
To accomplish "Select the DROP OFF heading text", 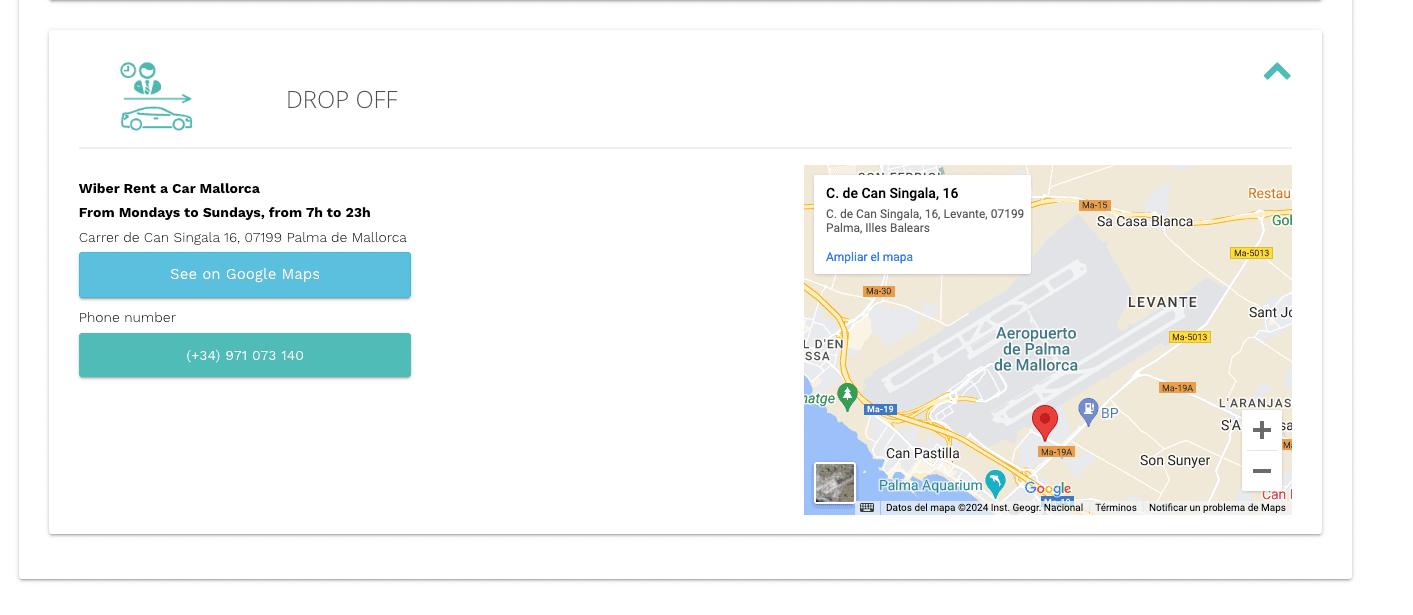I will 342,100.
